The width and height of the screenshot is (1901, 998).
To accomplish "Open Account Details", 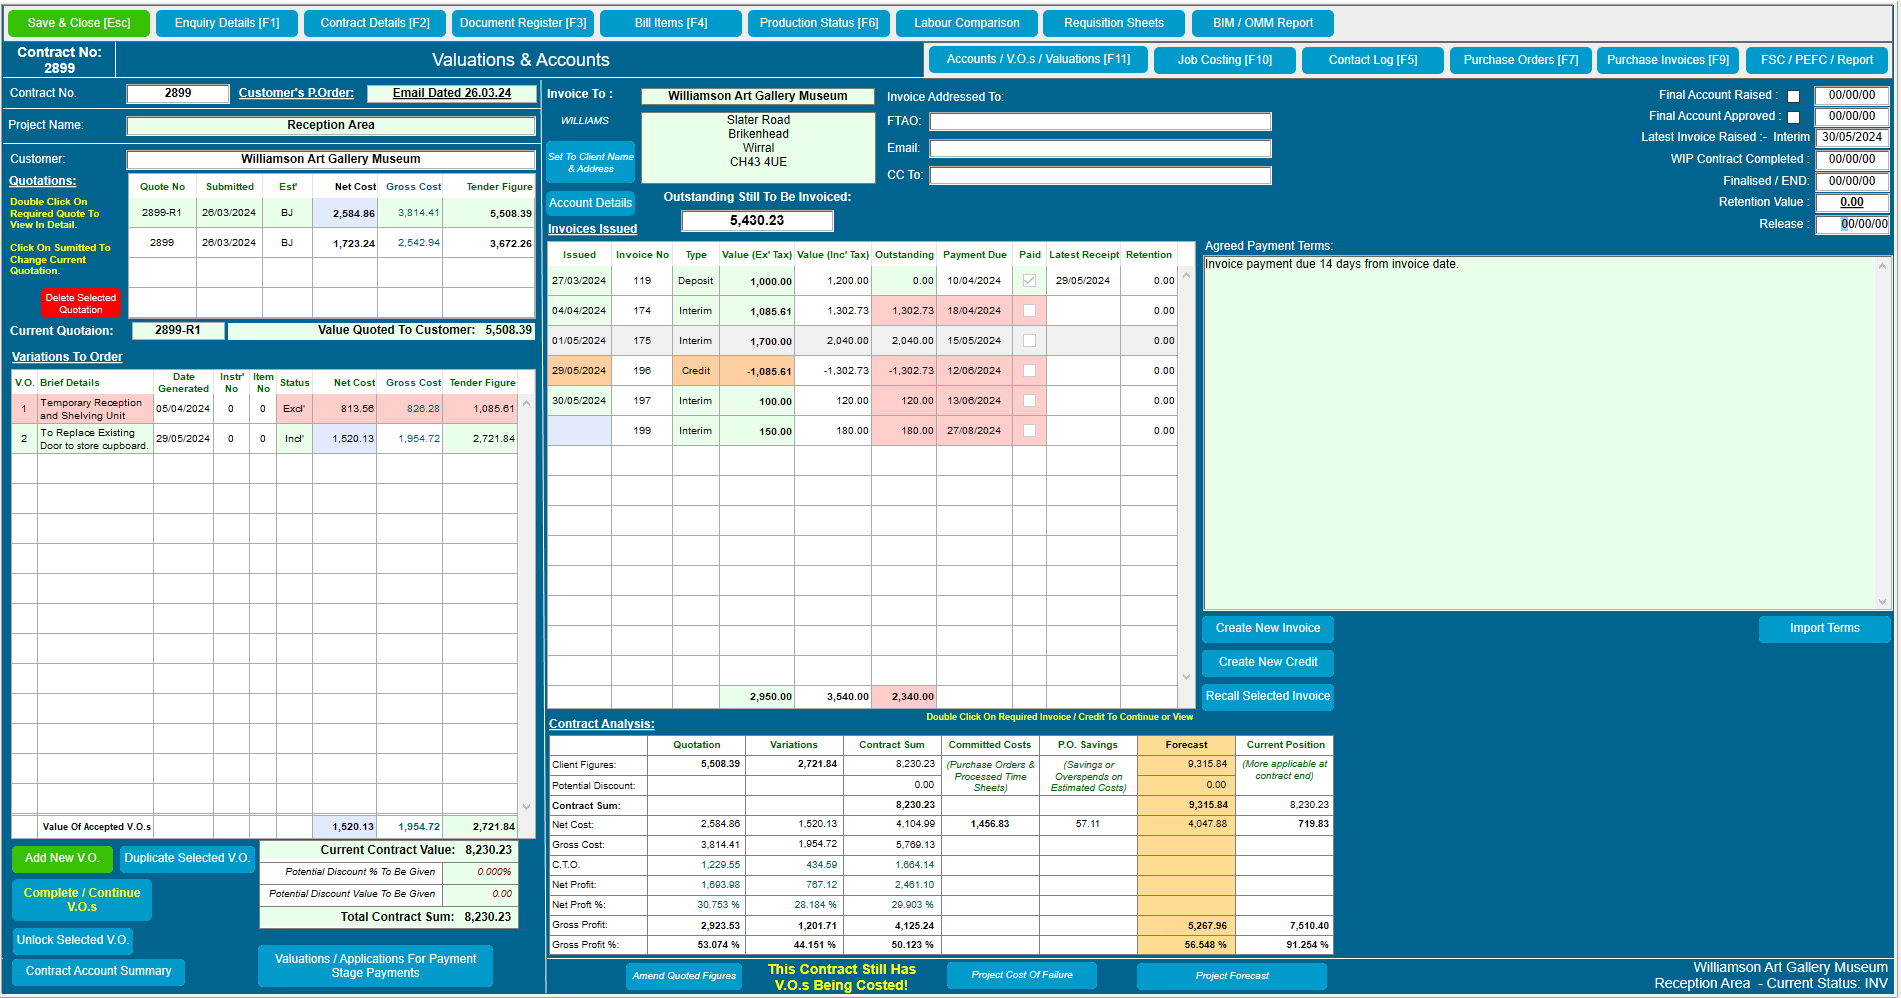I will (590, 203).
